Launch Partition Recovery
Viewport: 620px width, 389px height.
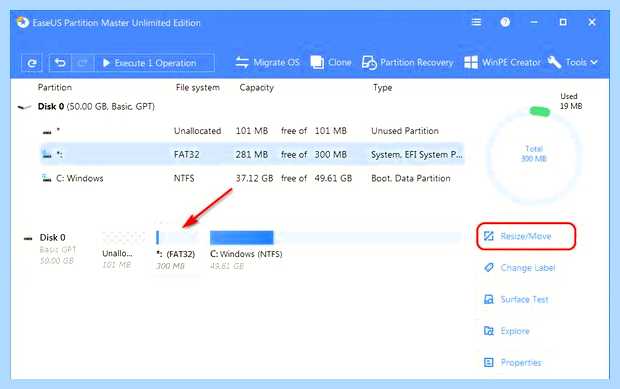[x=408, y=62]
